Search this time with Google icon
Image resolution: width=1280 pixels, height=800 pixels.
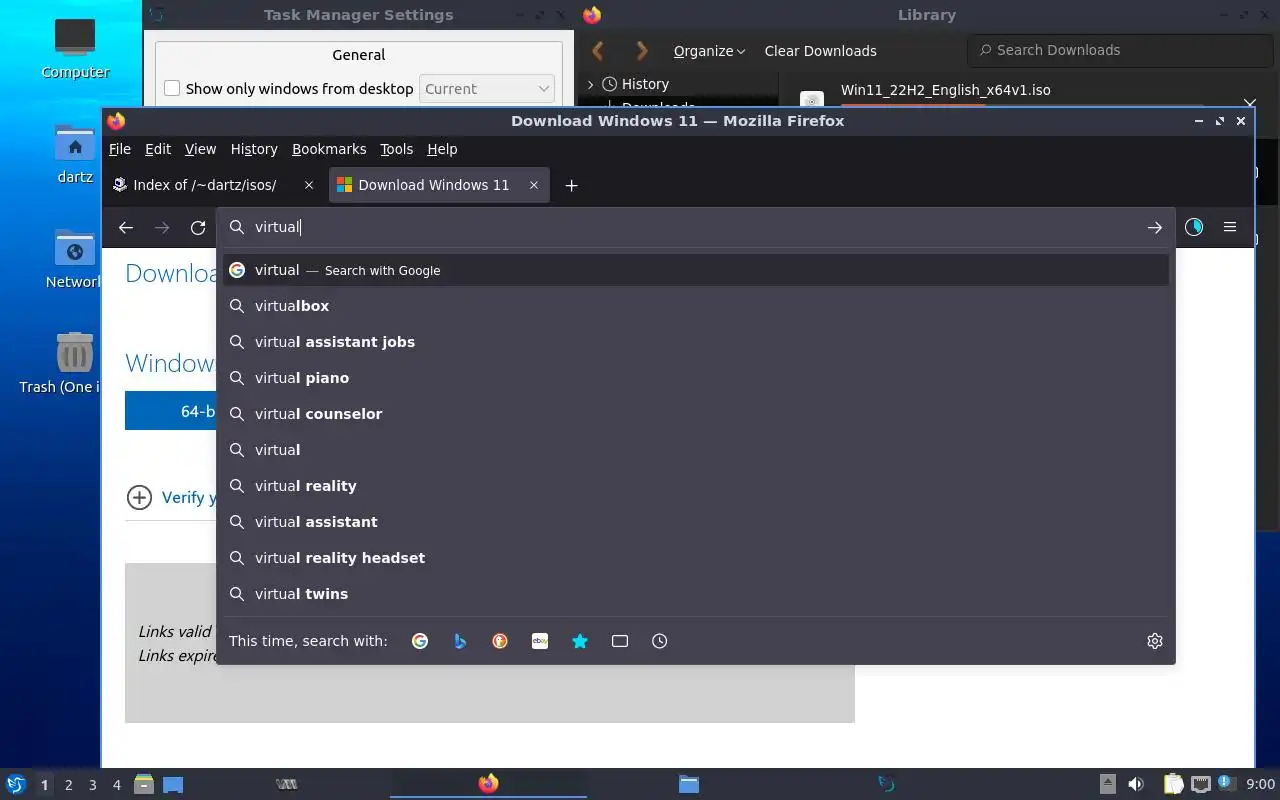420,641
